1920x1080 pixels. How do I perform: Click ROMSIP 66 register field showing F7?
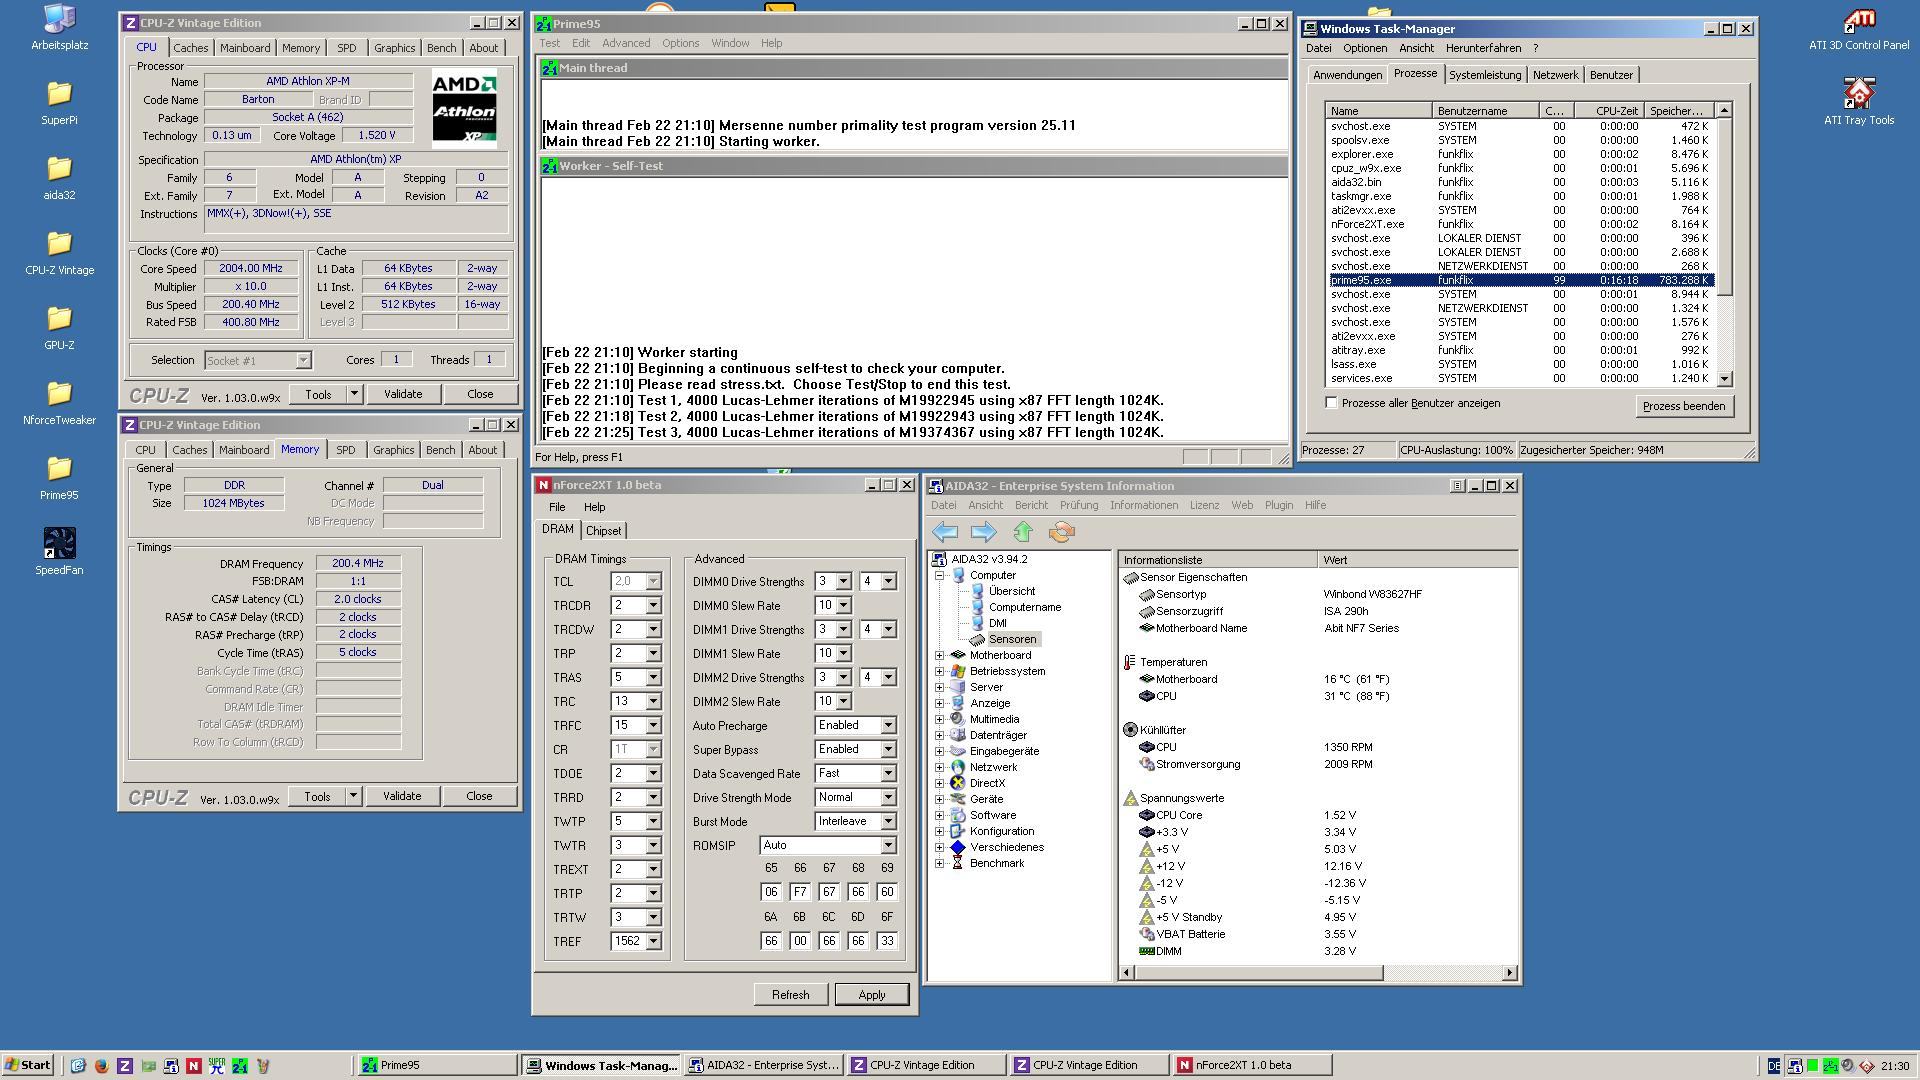[799, 892]
